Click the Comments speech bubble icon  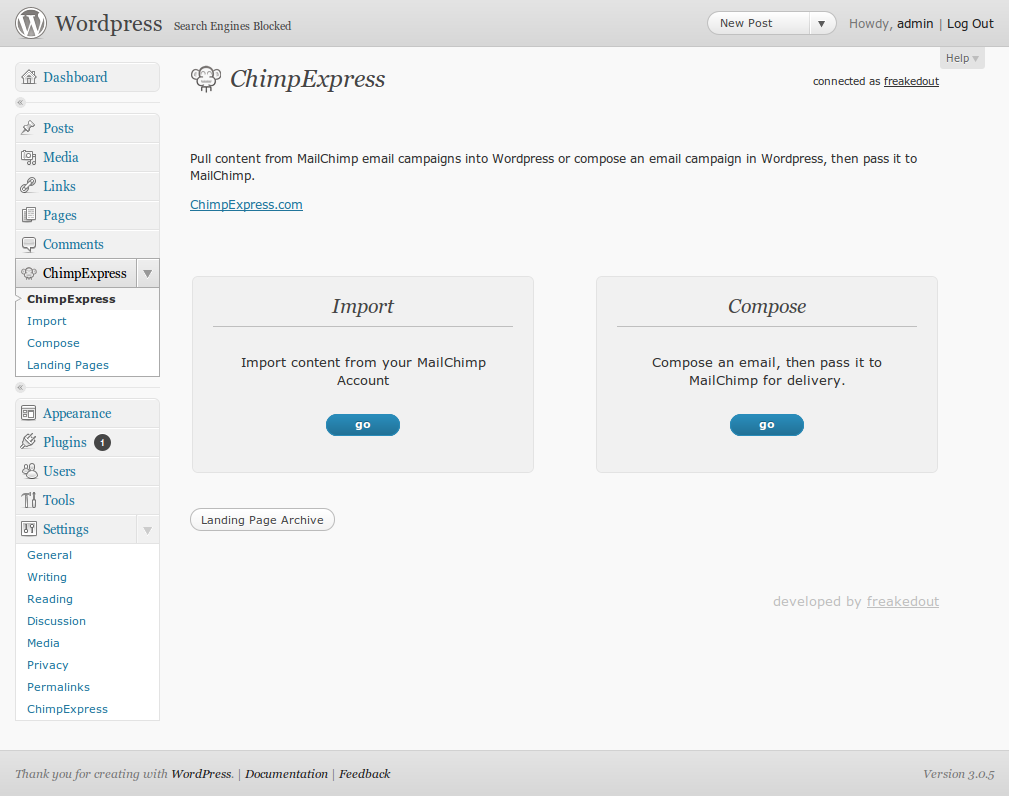[28, 244]
